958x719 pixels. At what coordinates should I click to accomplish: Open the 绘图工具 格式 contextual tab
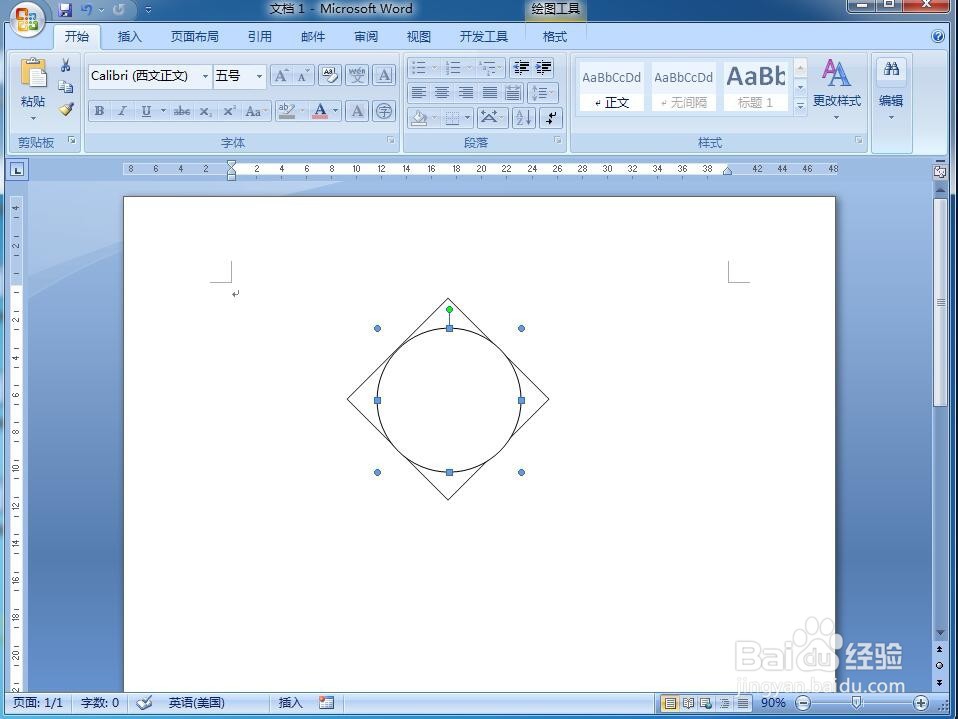[554, 36]
